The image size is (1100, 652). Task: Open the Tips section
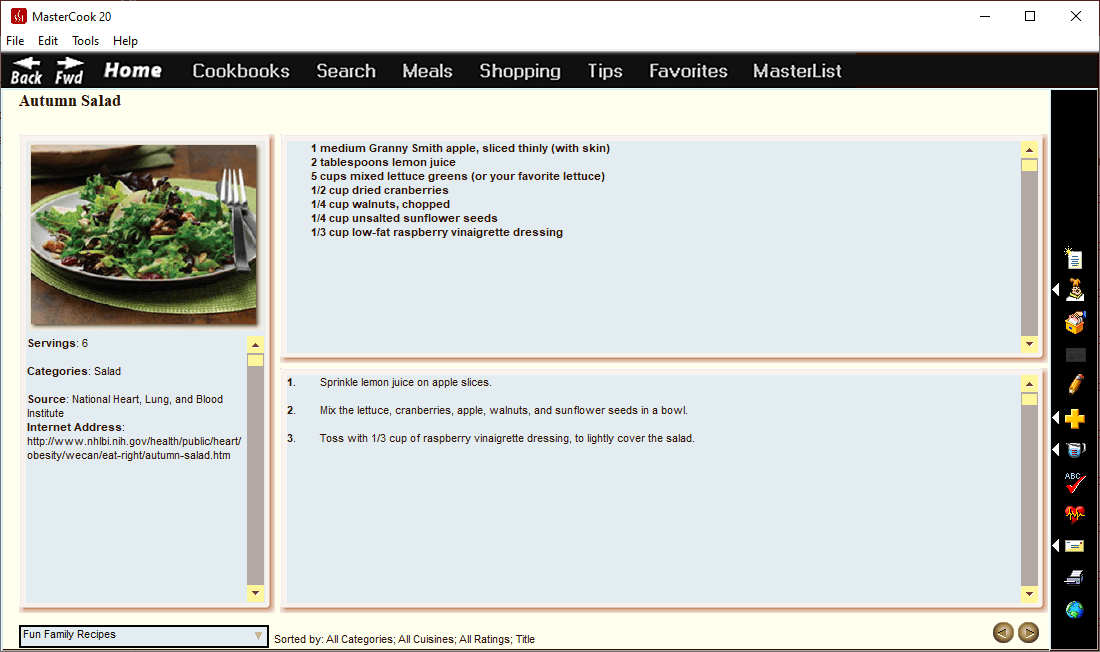coord(605,72)
